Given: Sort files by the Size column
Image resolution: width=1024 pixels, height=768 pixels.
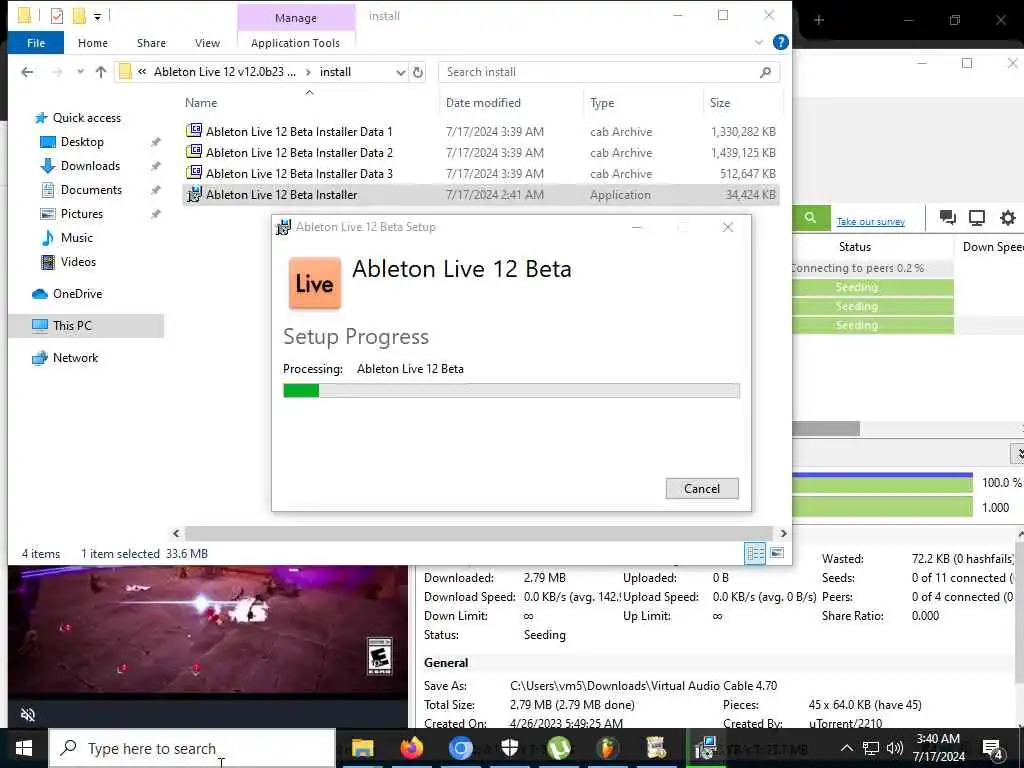Looking at the screenshot, I should 720,103.
